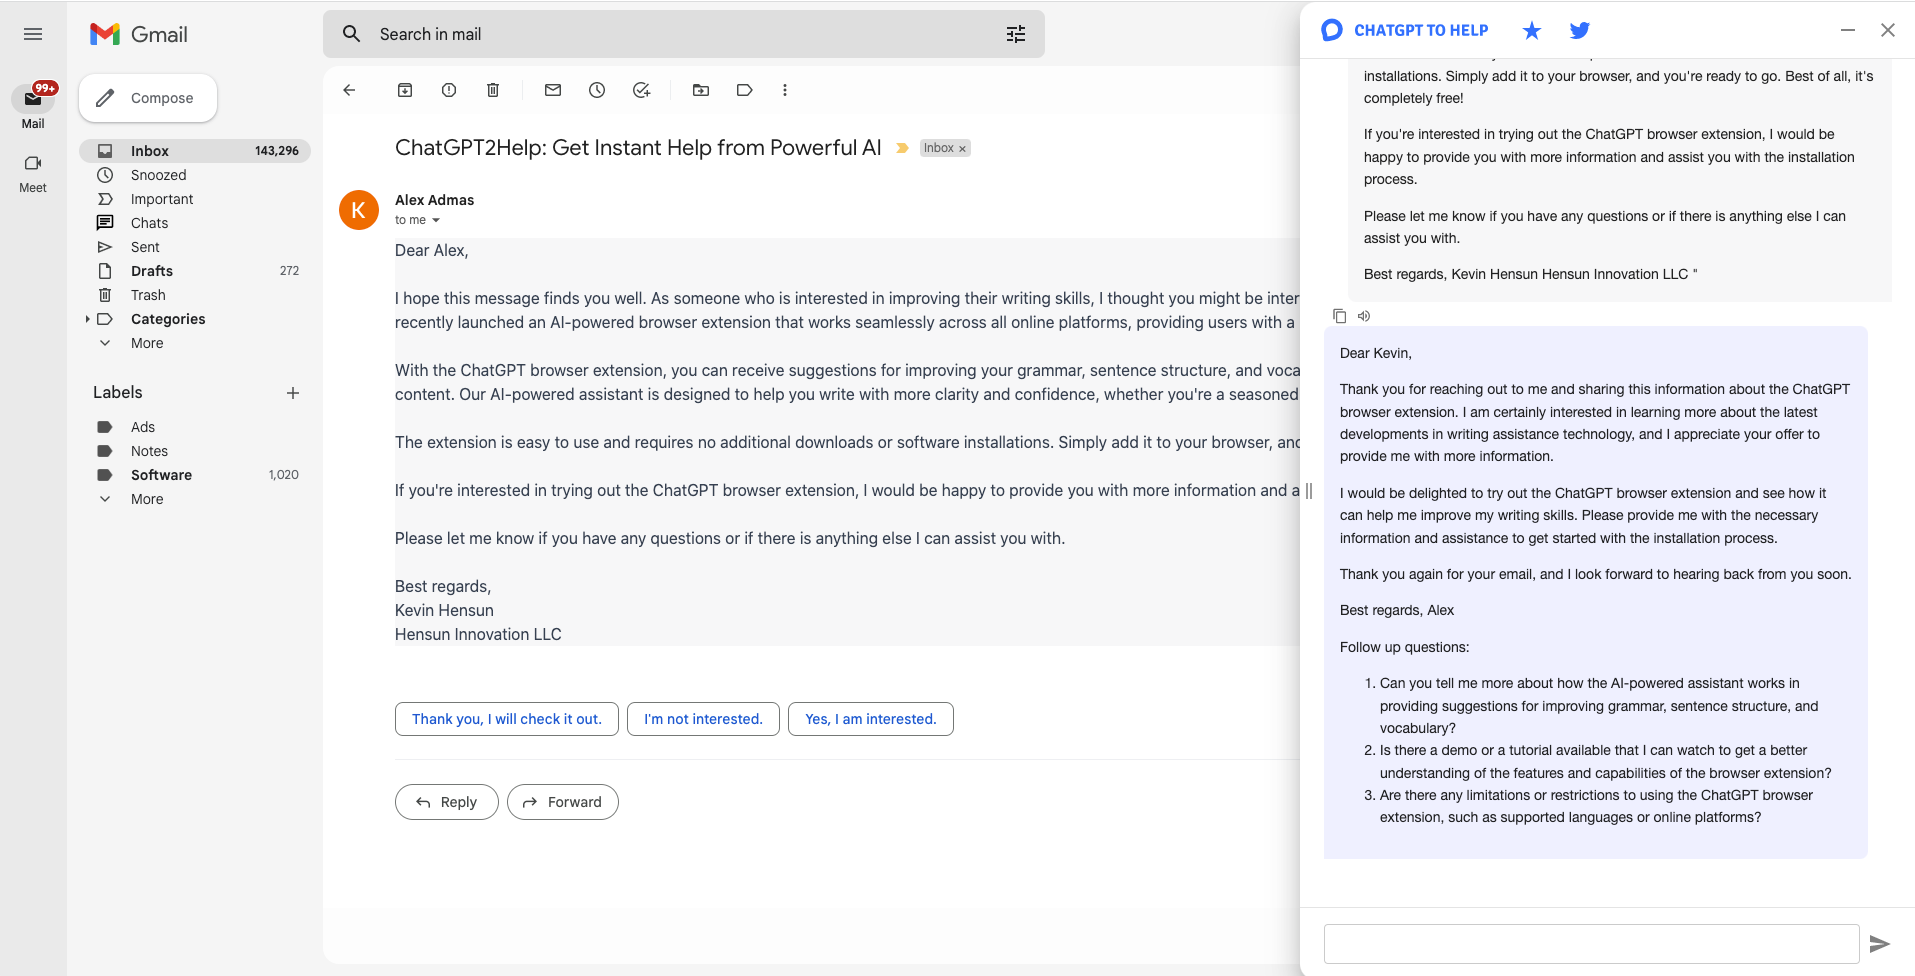The image size is (1915, 976).
Task: Select the Software label
Action: (x=195, y=475)
